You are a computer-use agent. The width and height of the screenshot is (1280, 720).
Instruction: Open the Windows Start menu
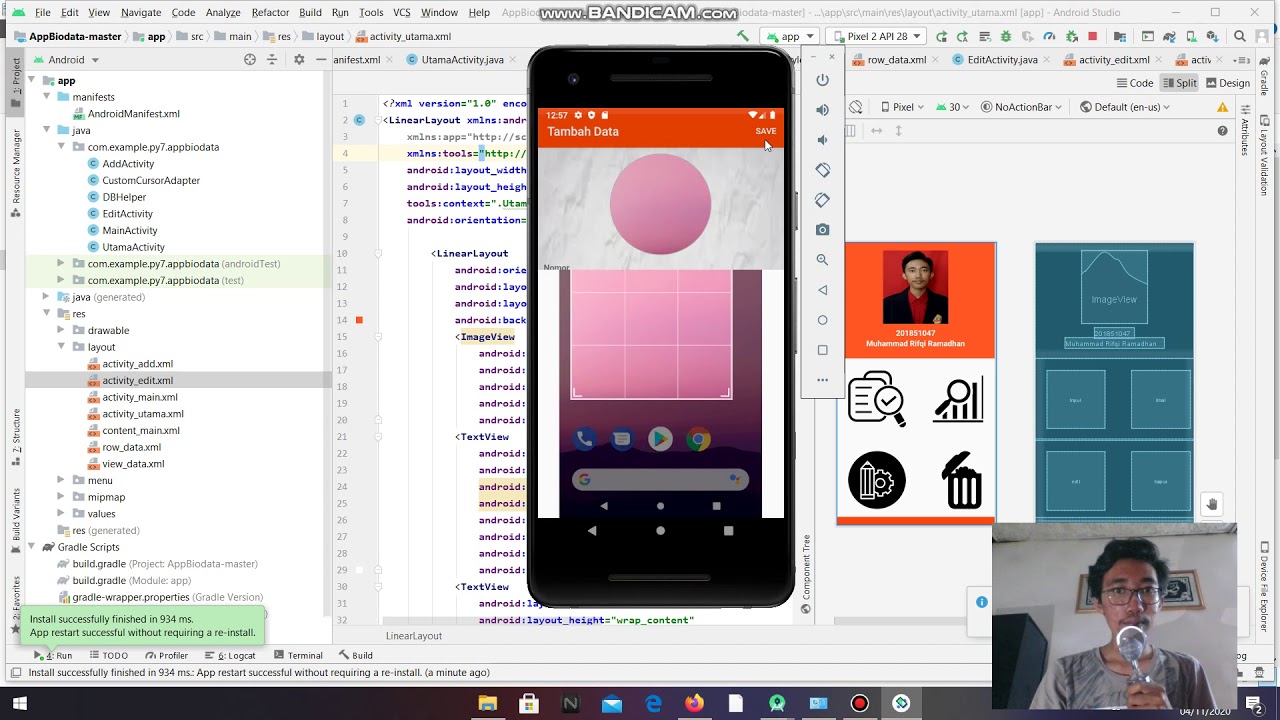19,704
